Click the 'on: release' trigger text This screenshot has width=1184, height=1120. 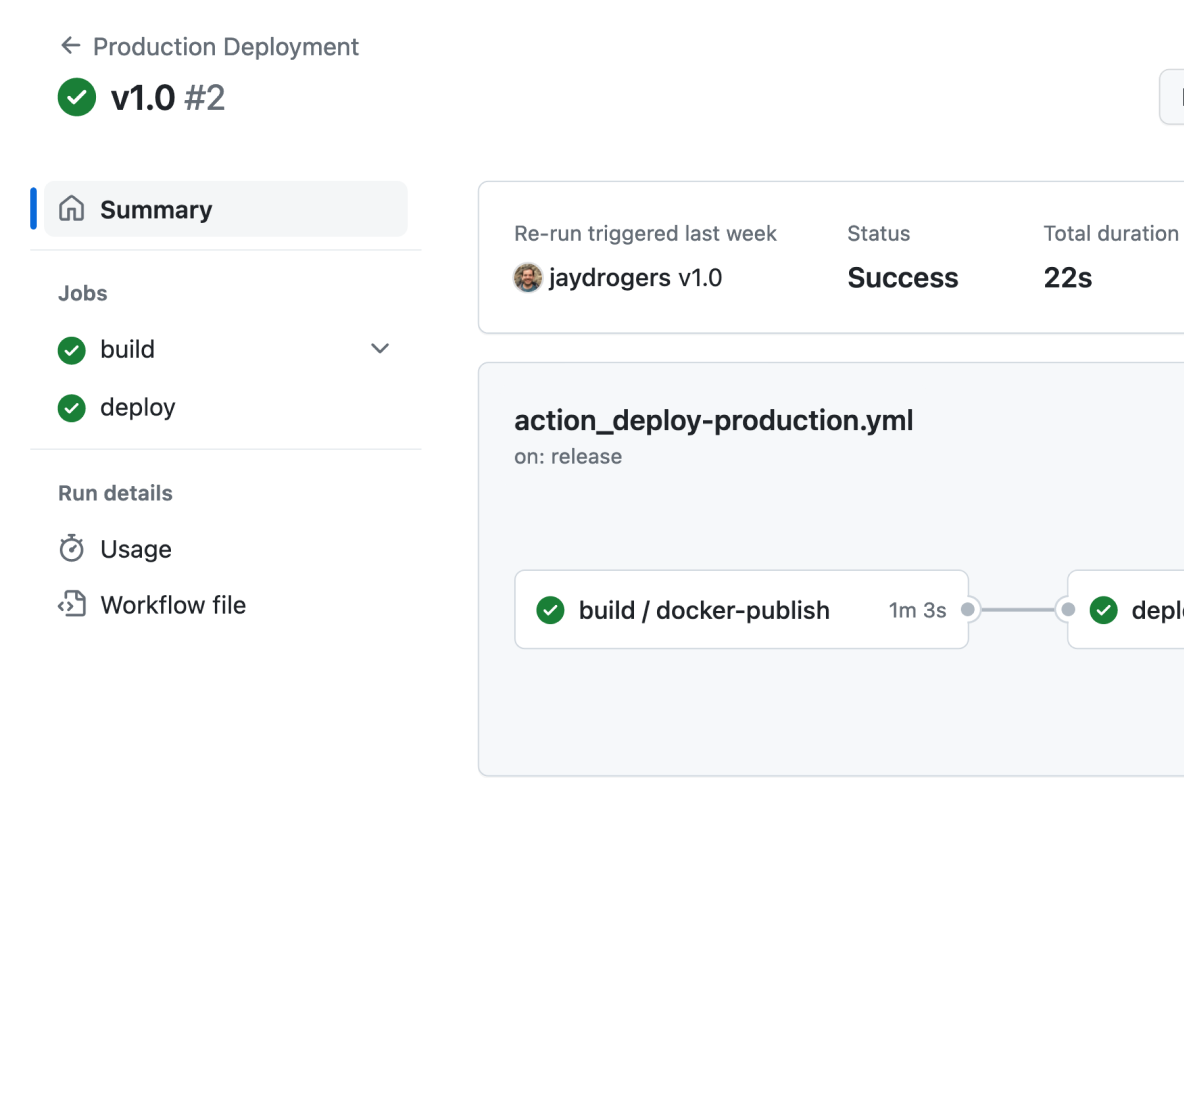pos(568,456)
